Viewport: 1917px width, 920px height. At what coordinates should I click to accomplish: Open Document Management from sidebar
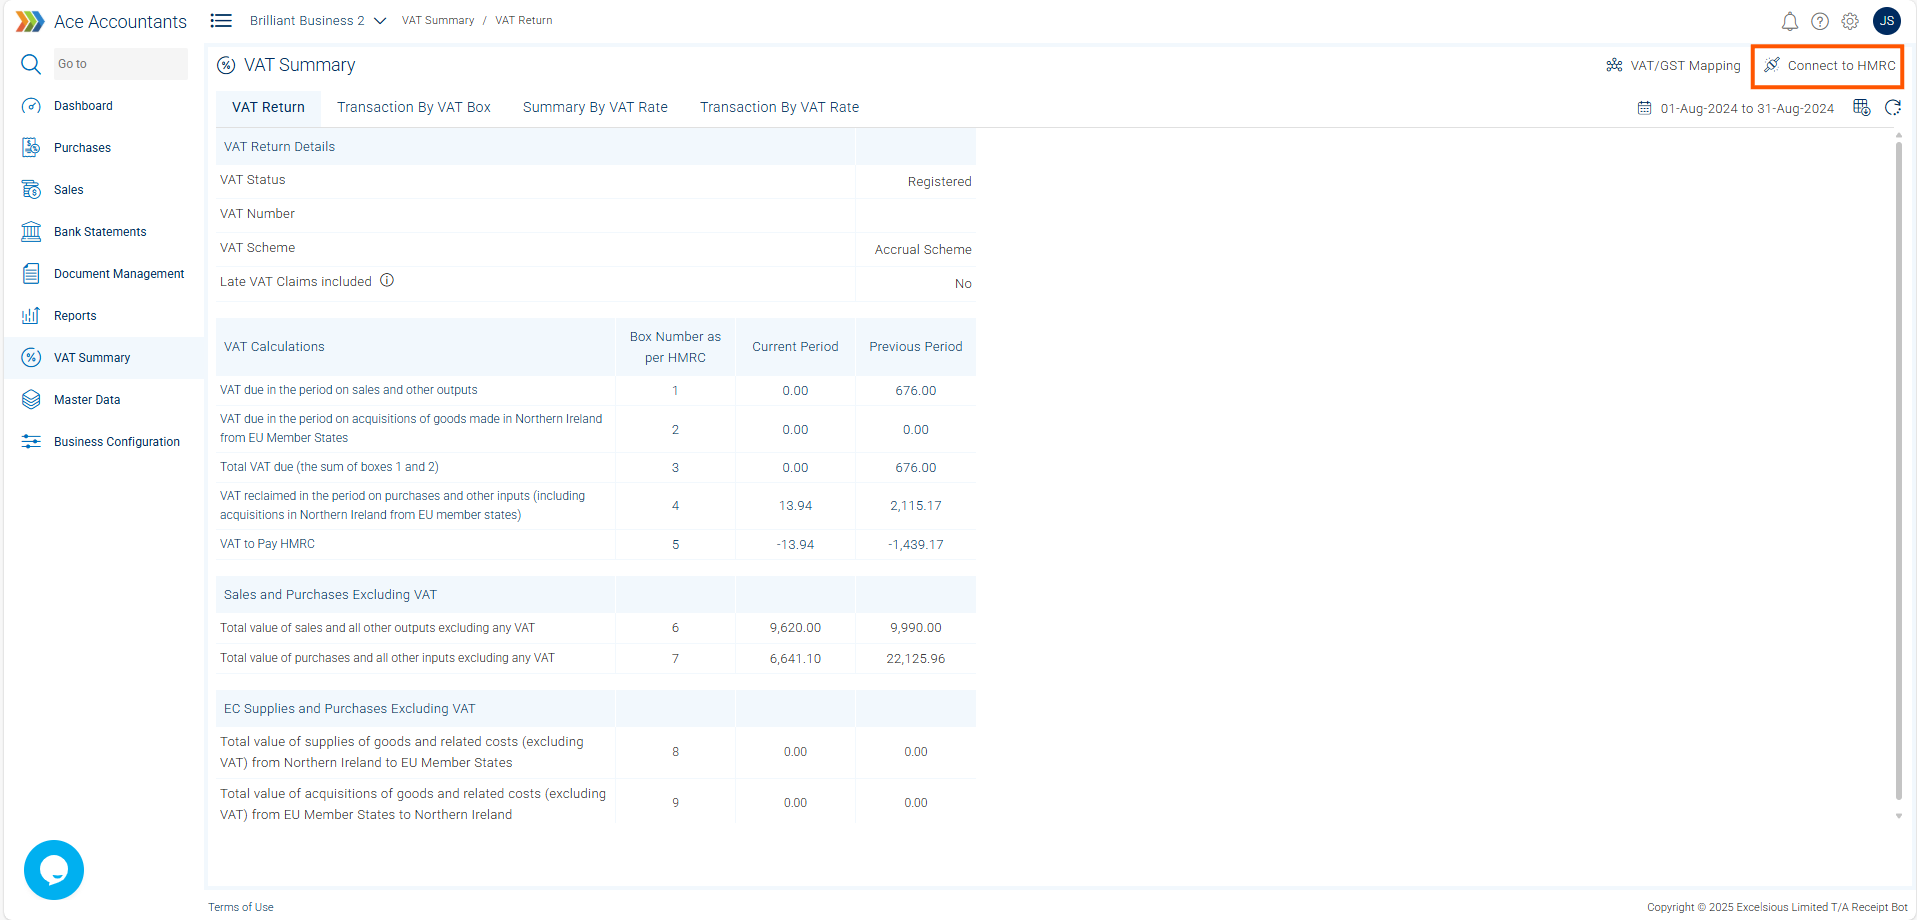[31, 273]
